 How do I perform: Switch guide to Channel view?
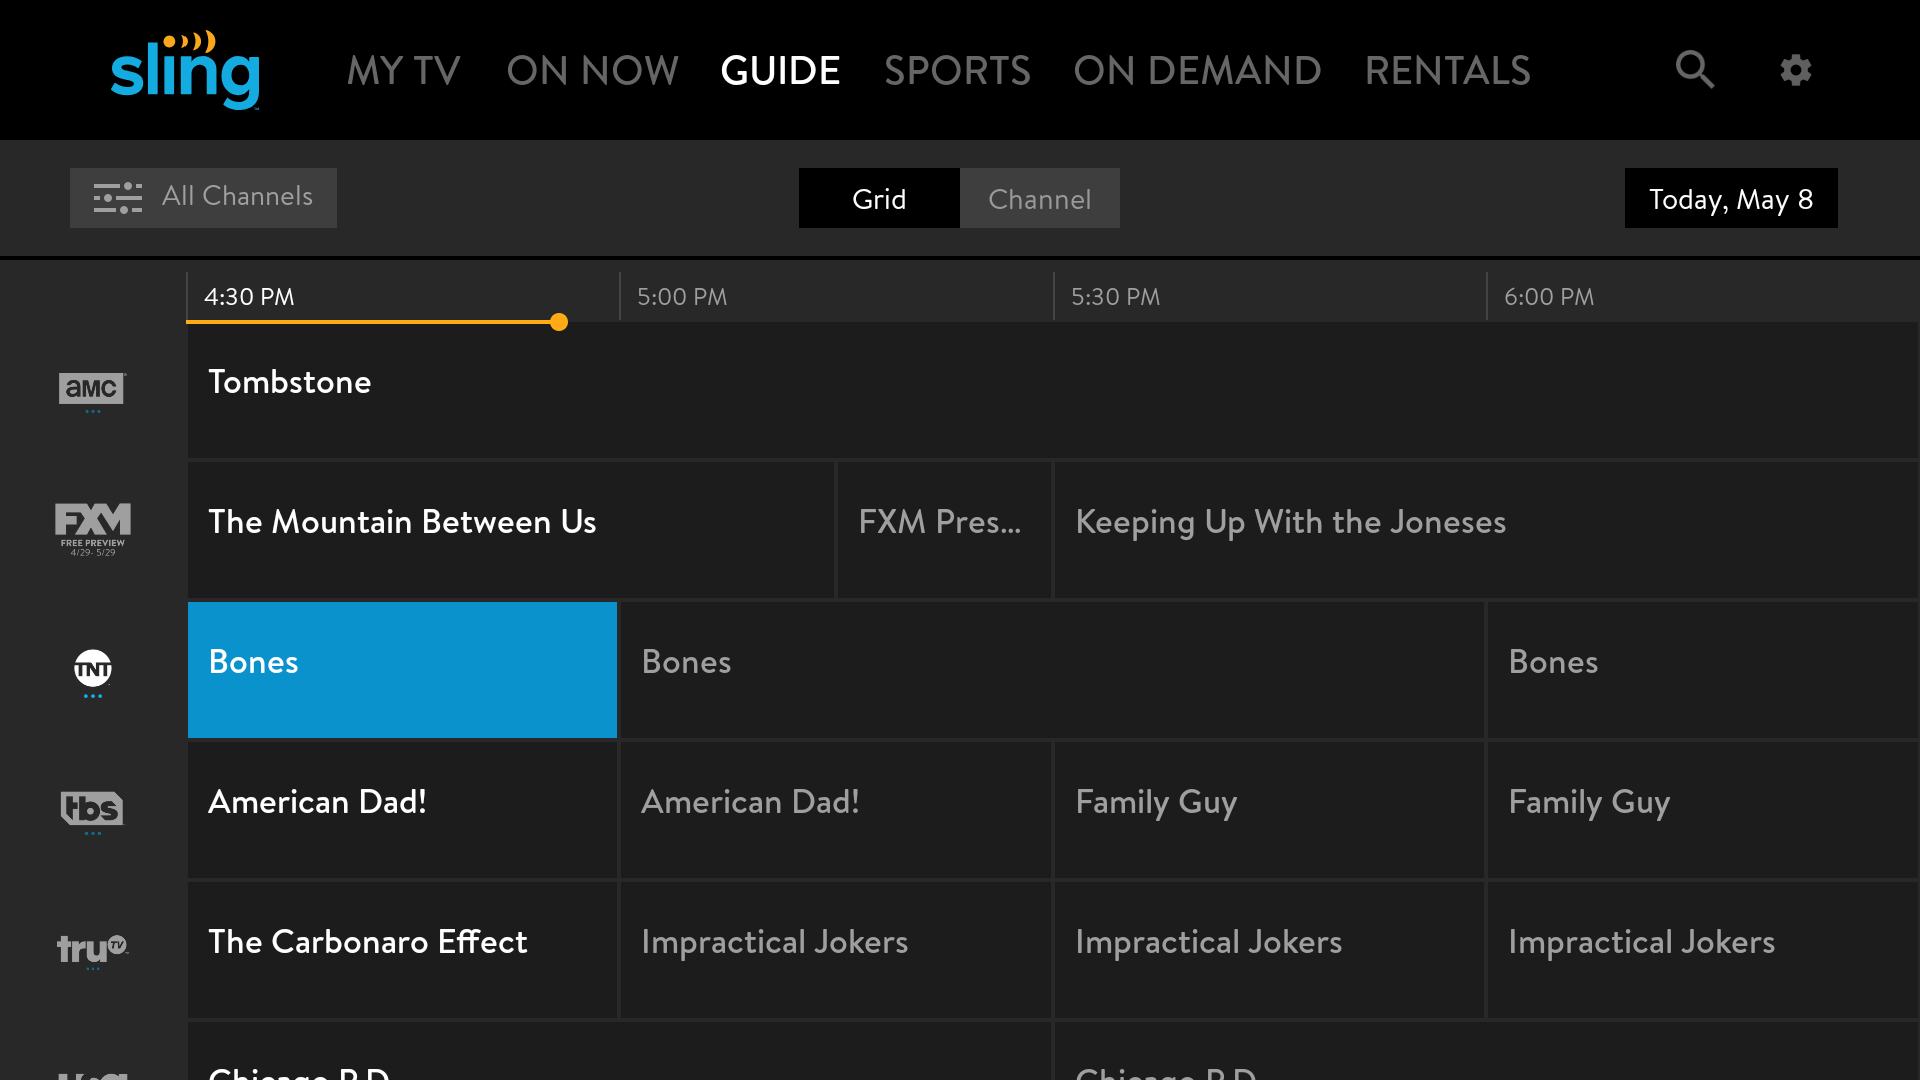1039,199
